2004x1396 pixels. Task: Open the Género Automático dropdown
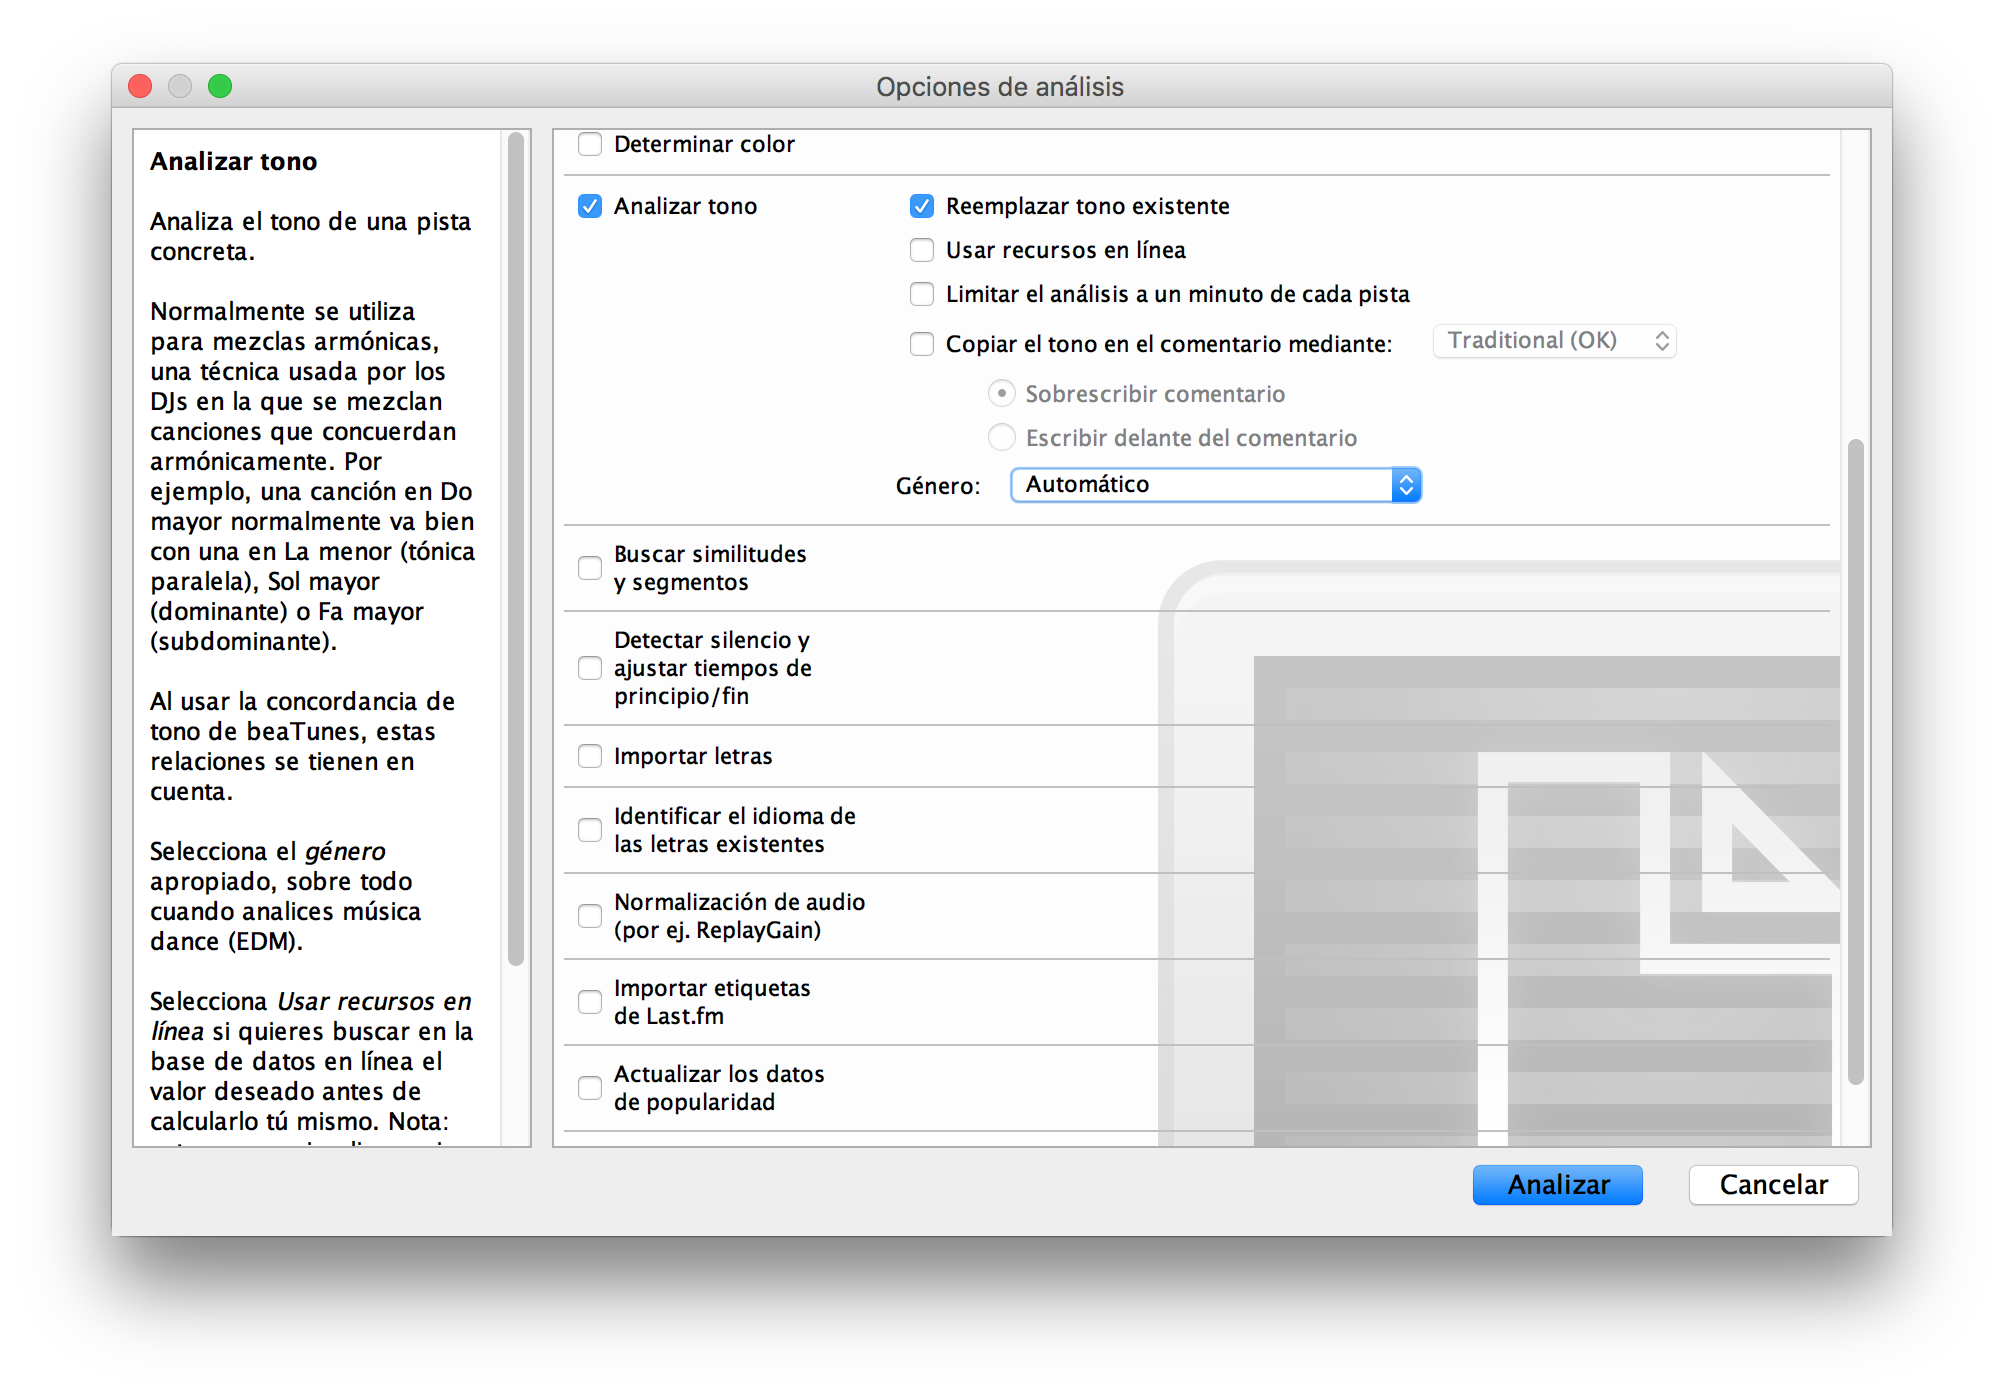1216,485
